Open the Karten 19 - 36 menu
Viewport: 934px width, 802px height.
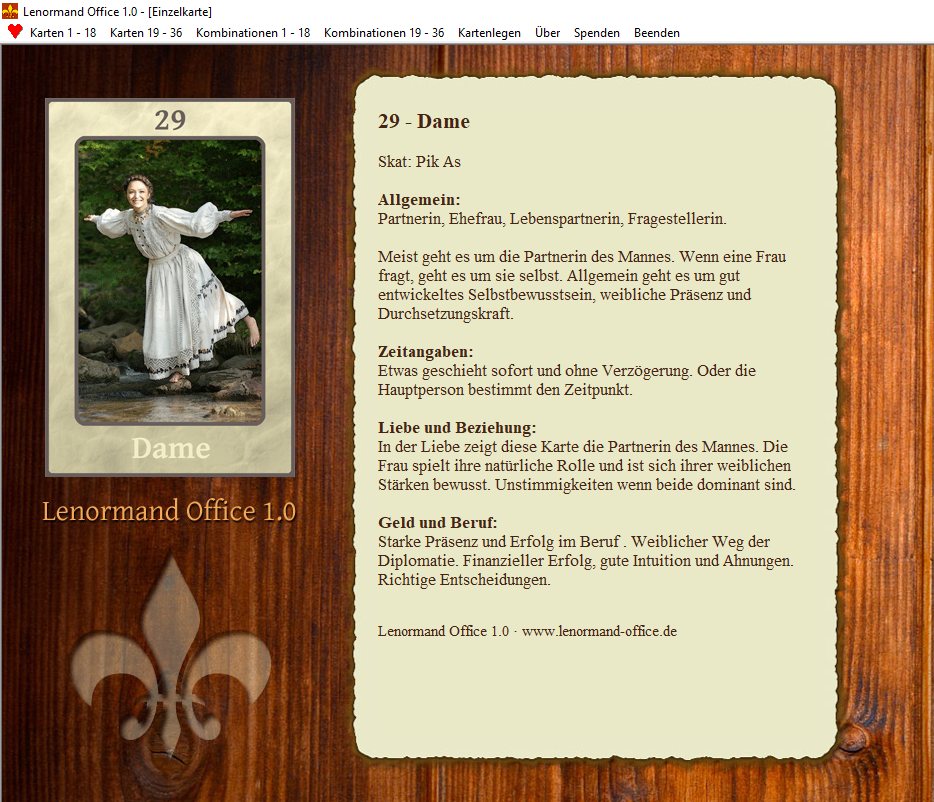pos(146,33)
